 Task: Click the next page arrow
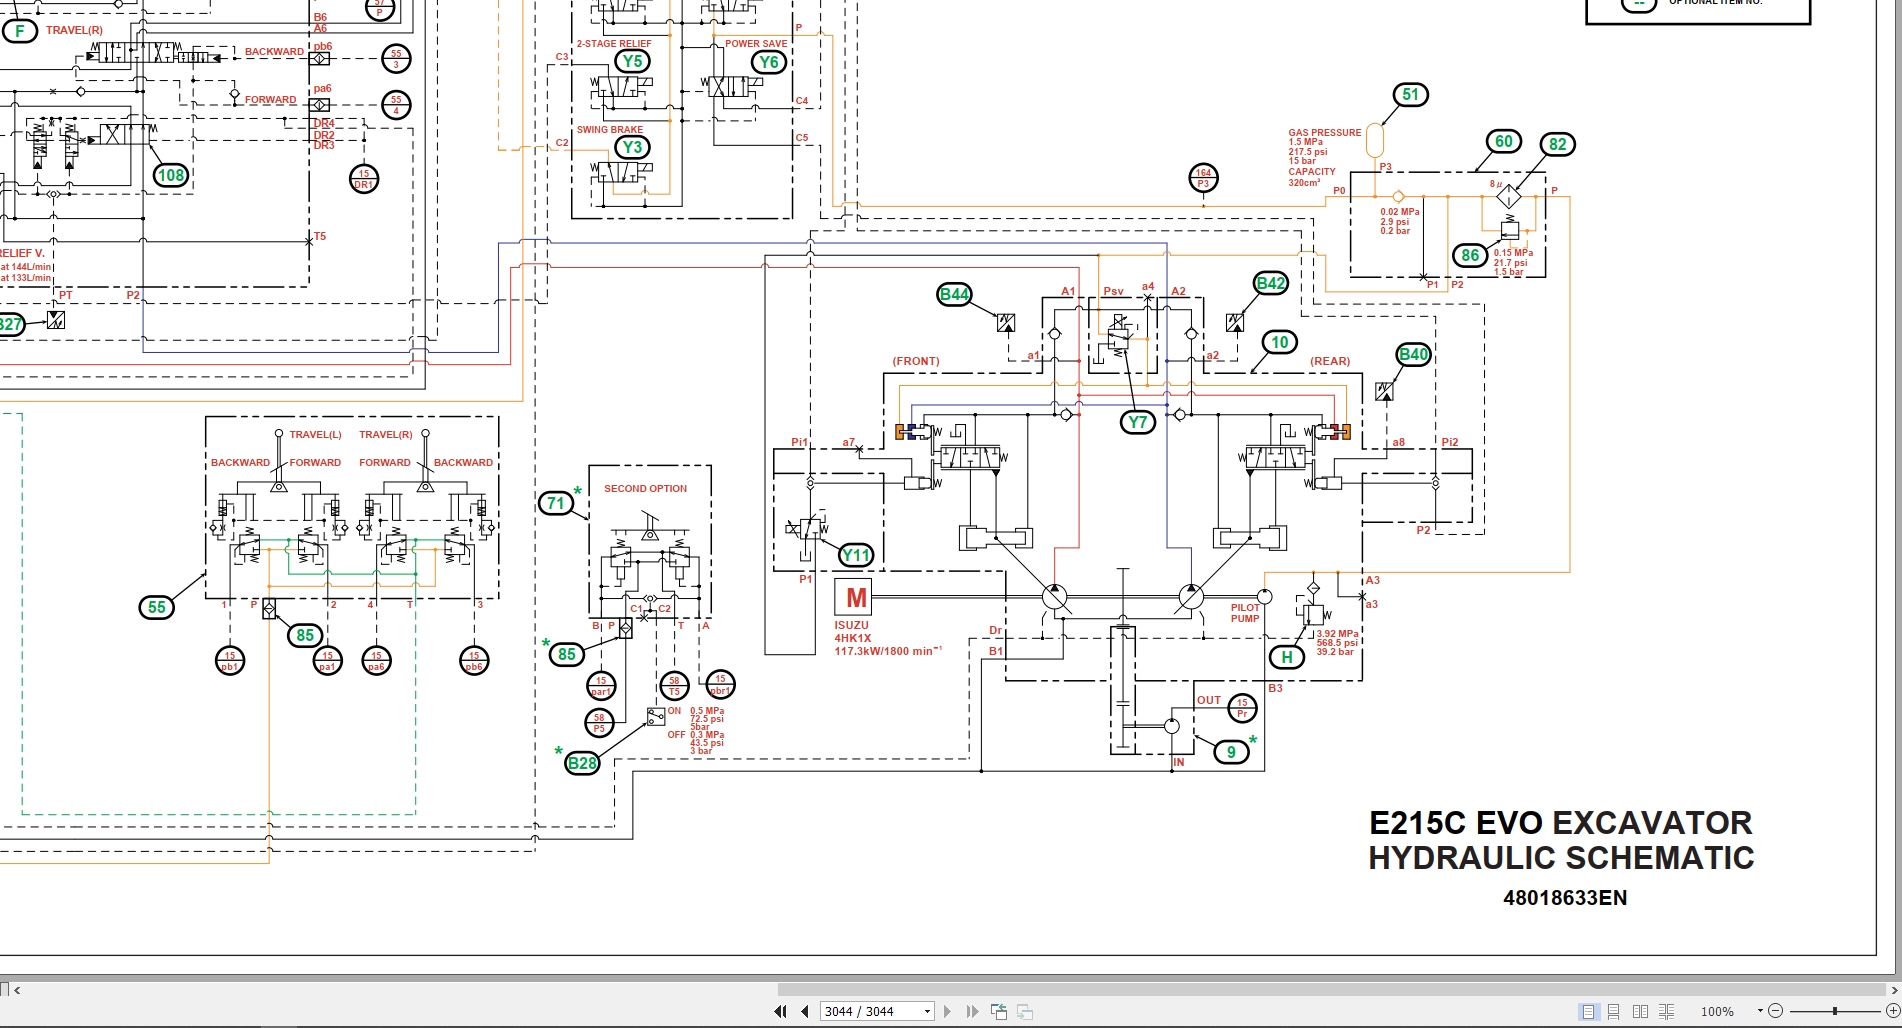coord(948,1011)
